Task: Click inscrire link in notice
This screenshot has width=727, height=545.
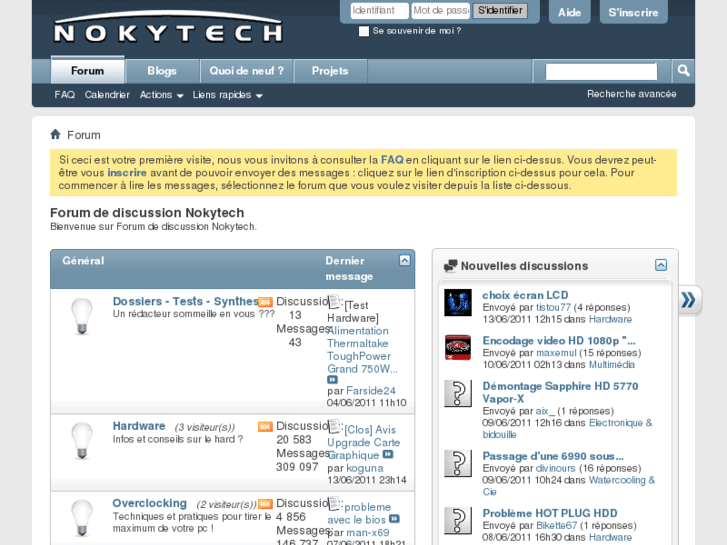Action: tap(127, 173)
